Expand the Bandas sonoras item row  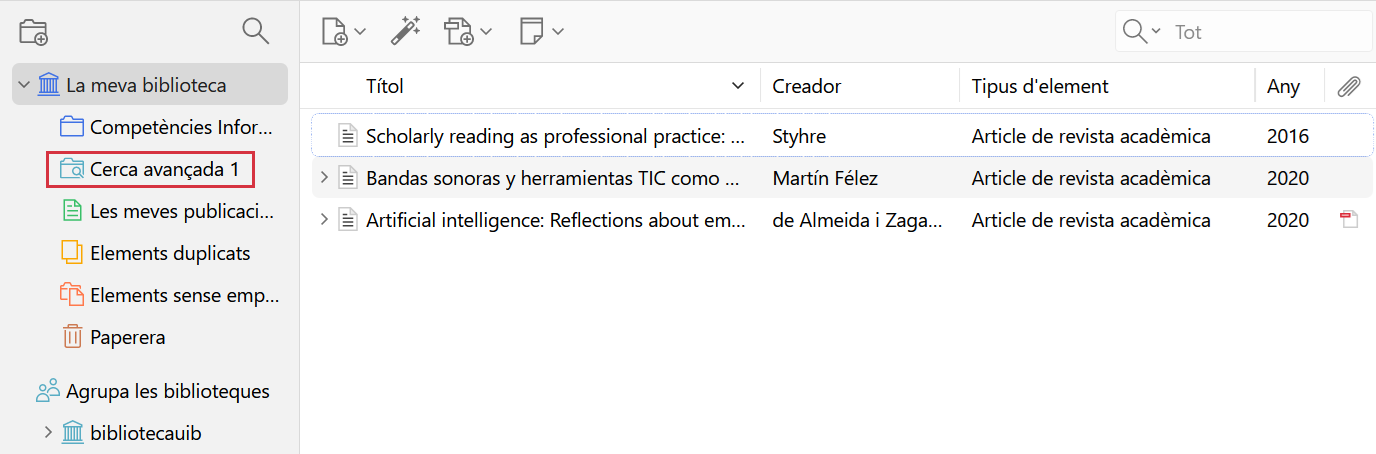(323, 178)
